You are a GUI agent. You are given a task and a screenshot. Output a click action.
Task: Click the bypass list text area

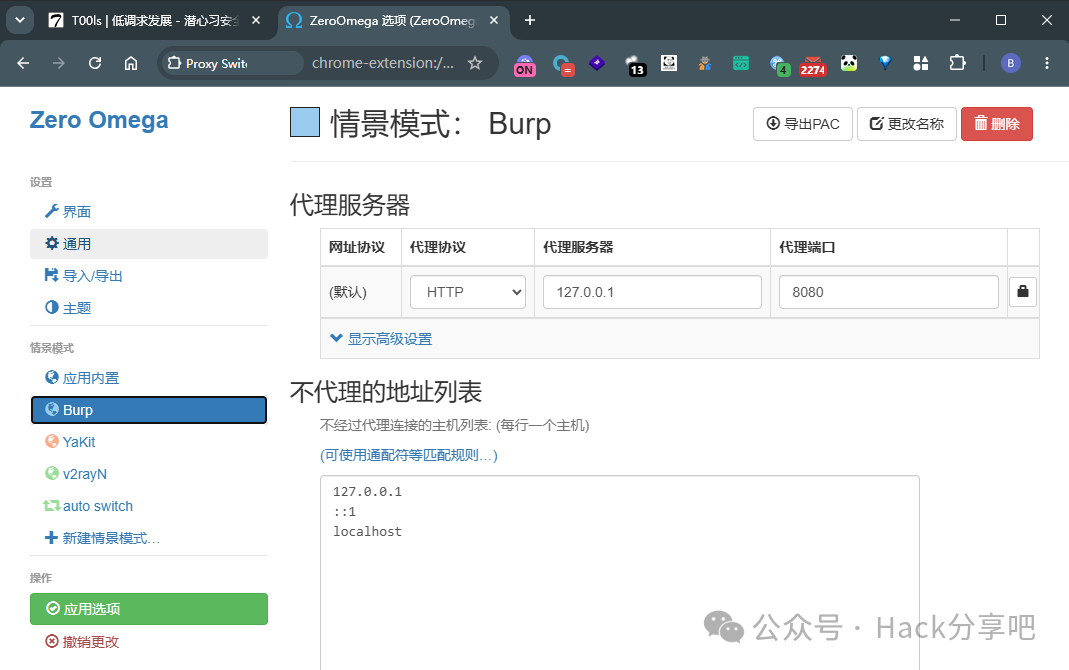pos(620,573)
